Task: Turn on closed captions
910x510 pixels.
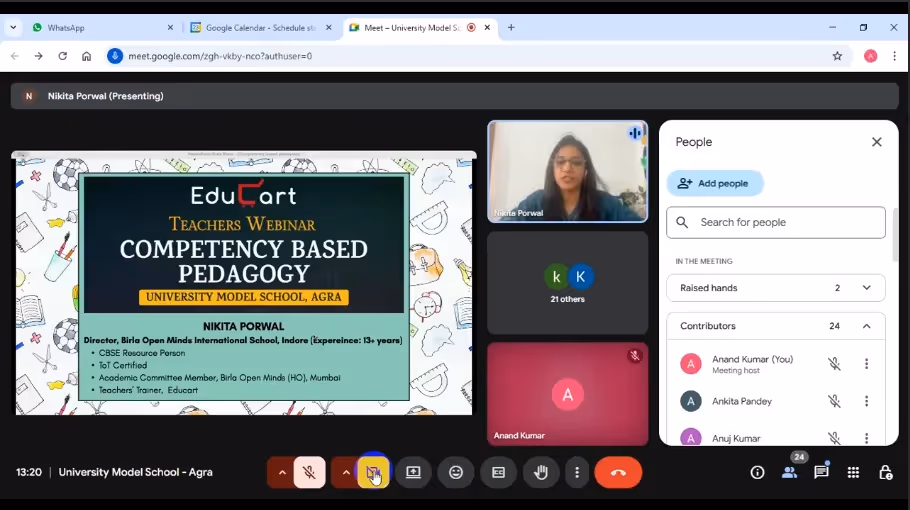Action: (499, 472)
